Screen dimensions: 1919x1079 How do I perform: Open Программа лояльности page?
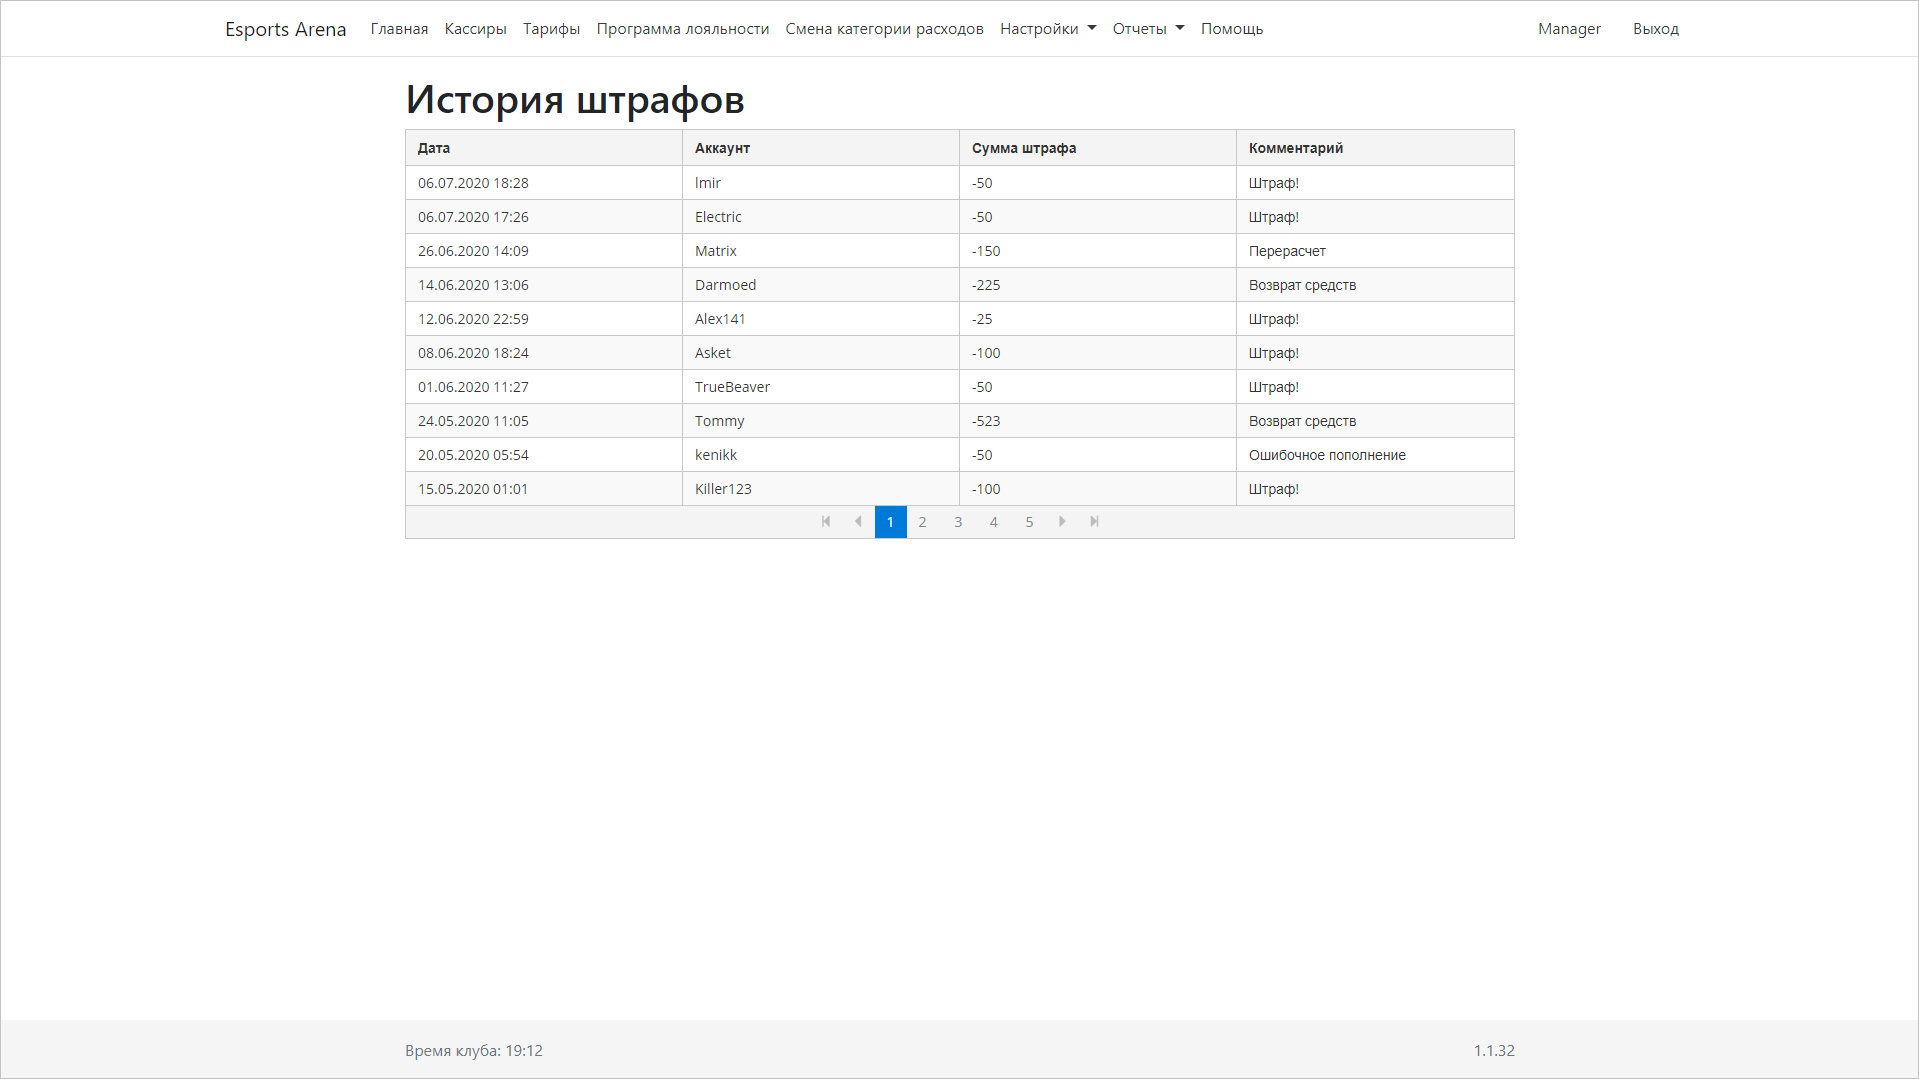tap(682, 29)
